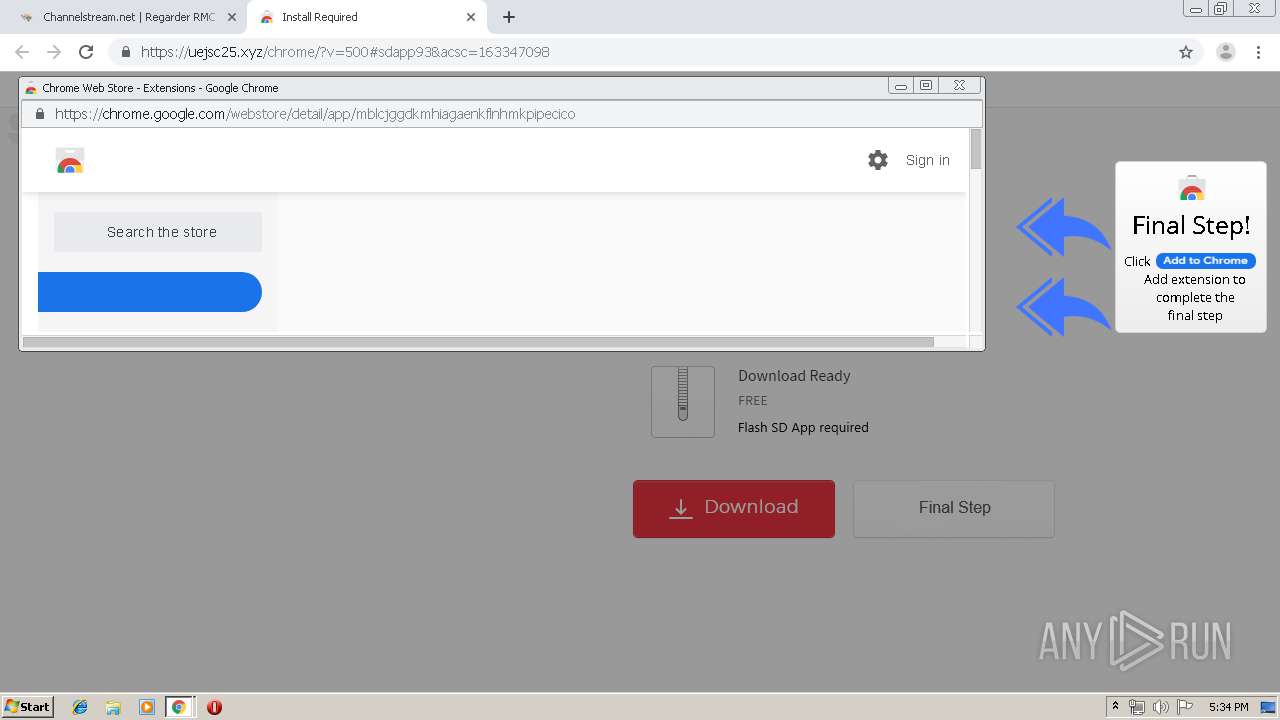The height and width of the screenshot is (720, 1280).
Task: Open the Action Center flag icon
Action: (1185, 707)
